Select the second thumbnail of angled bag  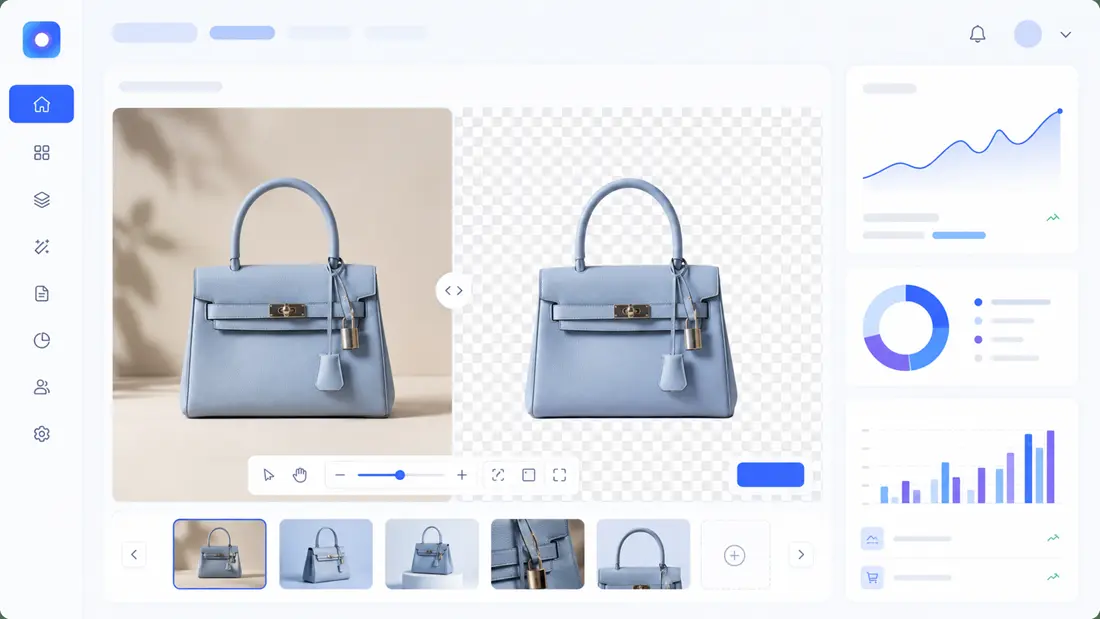click(326, 554)
